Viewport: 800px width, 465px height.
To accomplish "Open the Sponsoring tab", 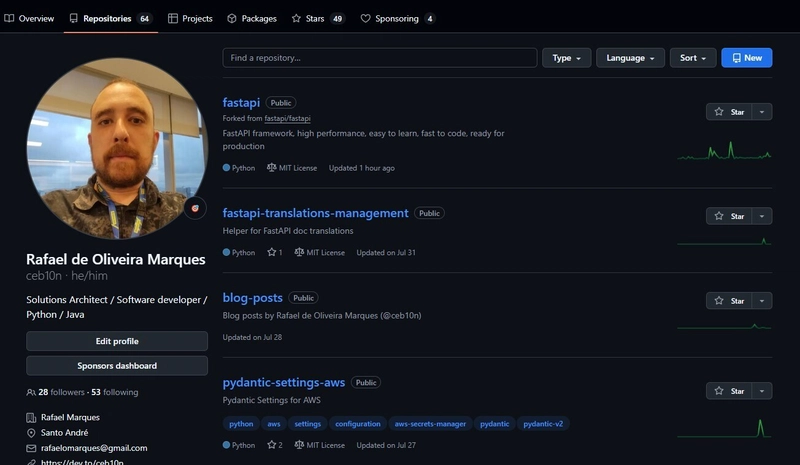I will (x=397, y=18).
